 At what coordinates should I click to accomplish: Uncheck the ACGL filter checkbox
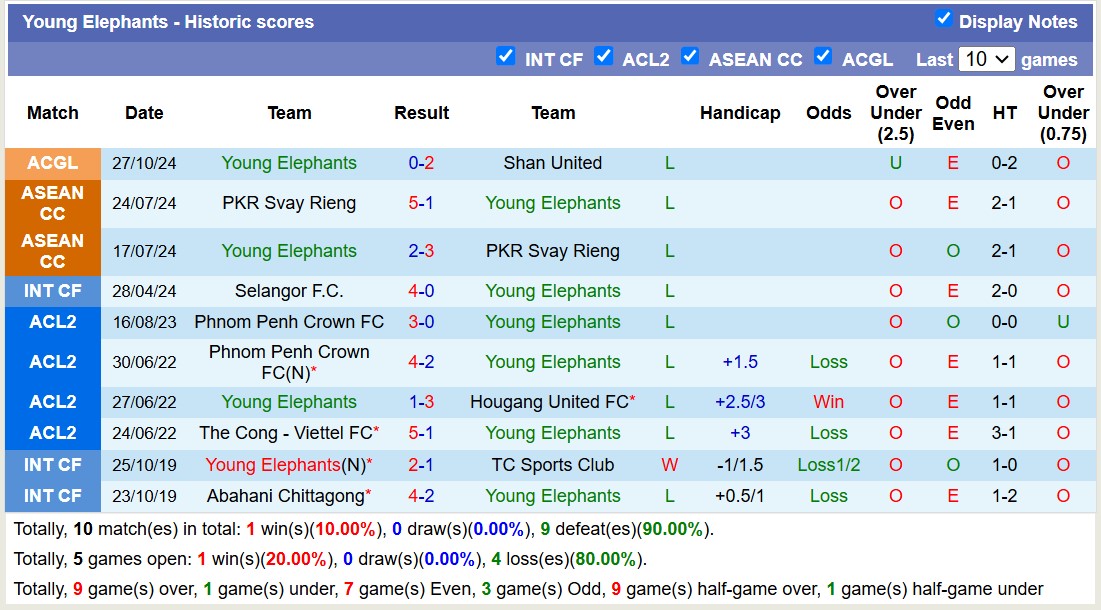[x=822, y=57]
